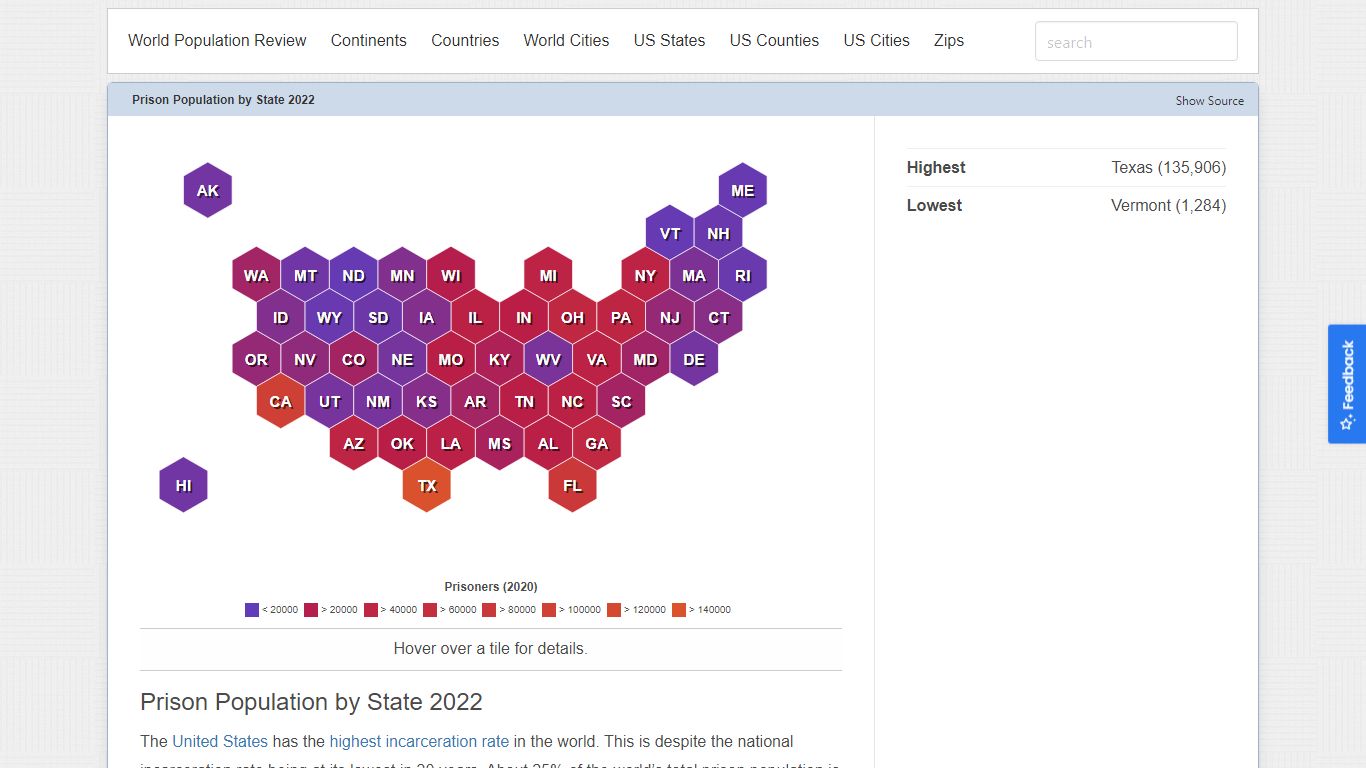
Task: Click the Michigan (MI) hex tile
Action: (549, 275)
